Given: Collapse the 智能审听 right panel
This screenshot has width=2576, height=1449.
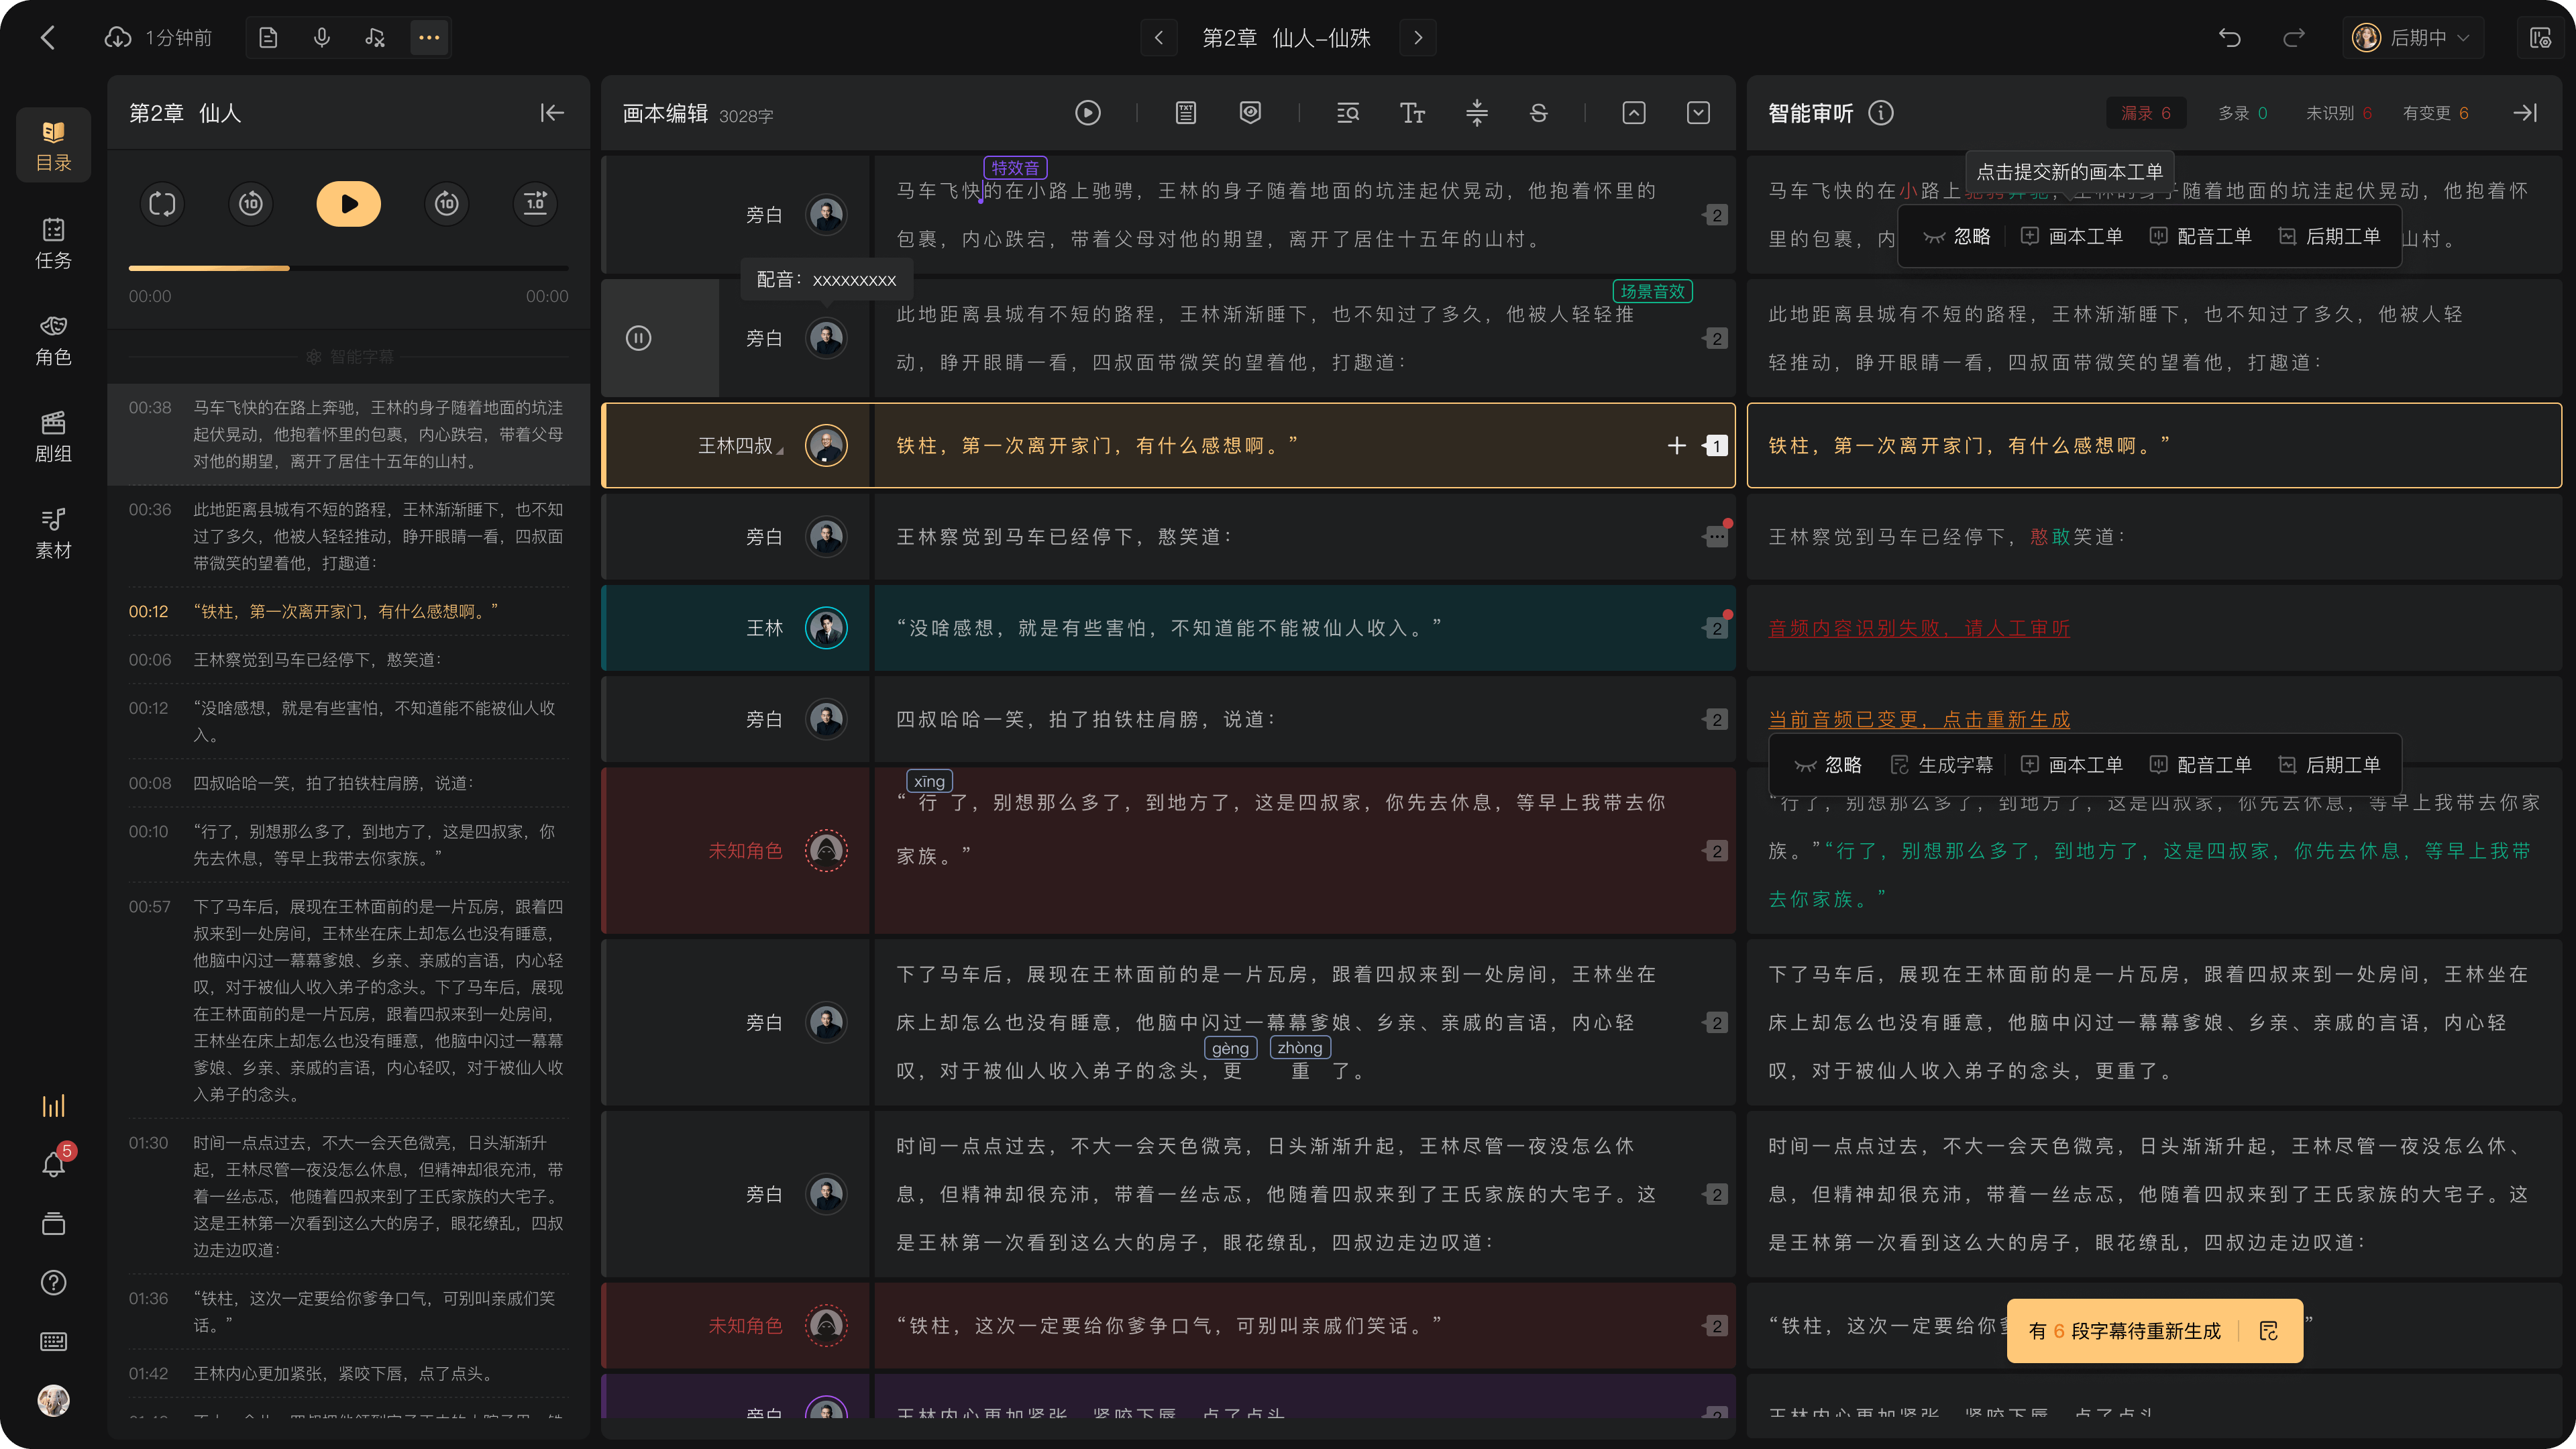Looking at the screenshot, I should (x=2526, y=113).
